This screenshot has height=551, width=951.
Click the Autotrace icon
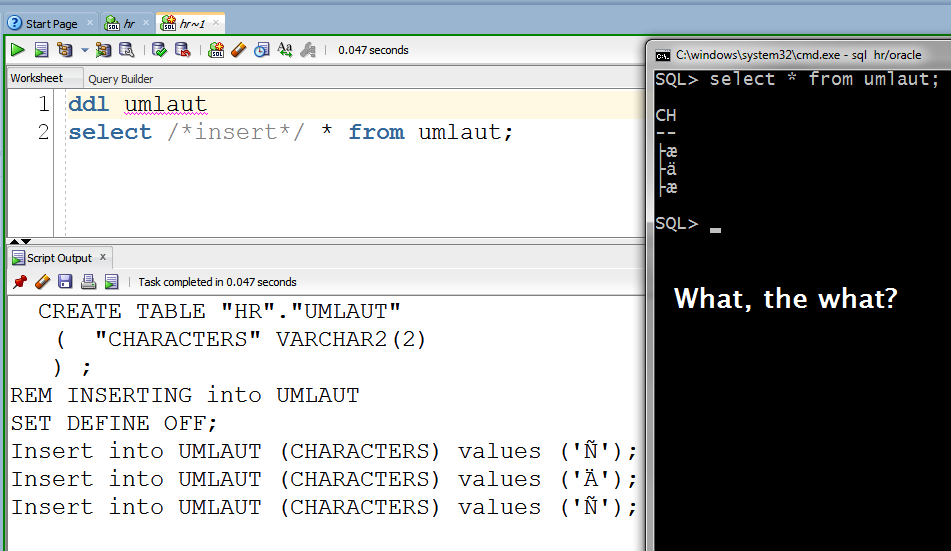tap(103, 50)
